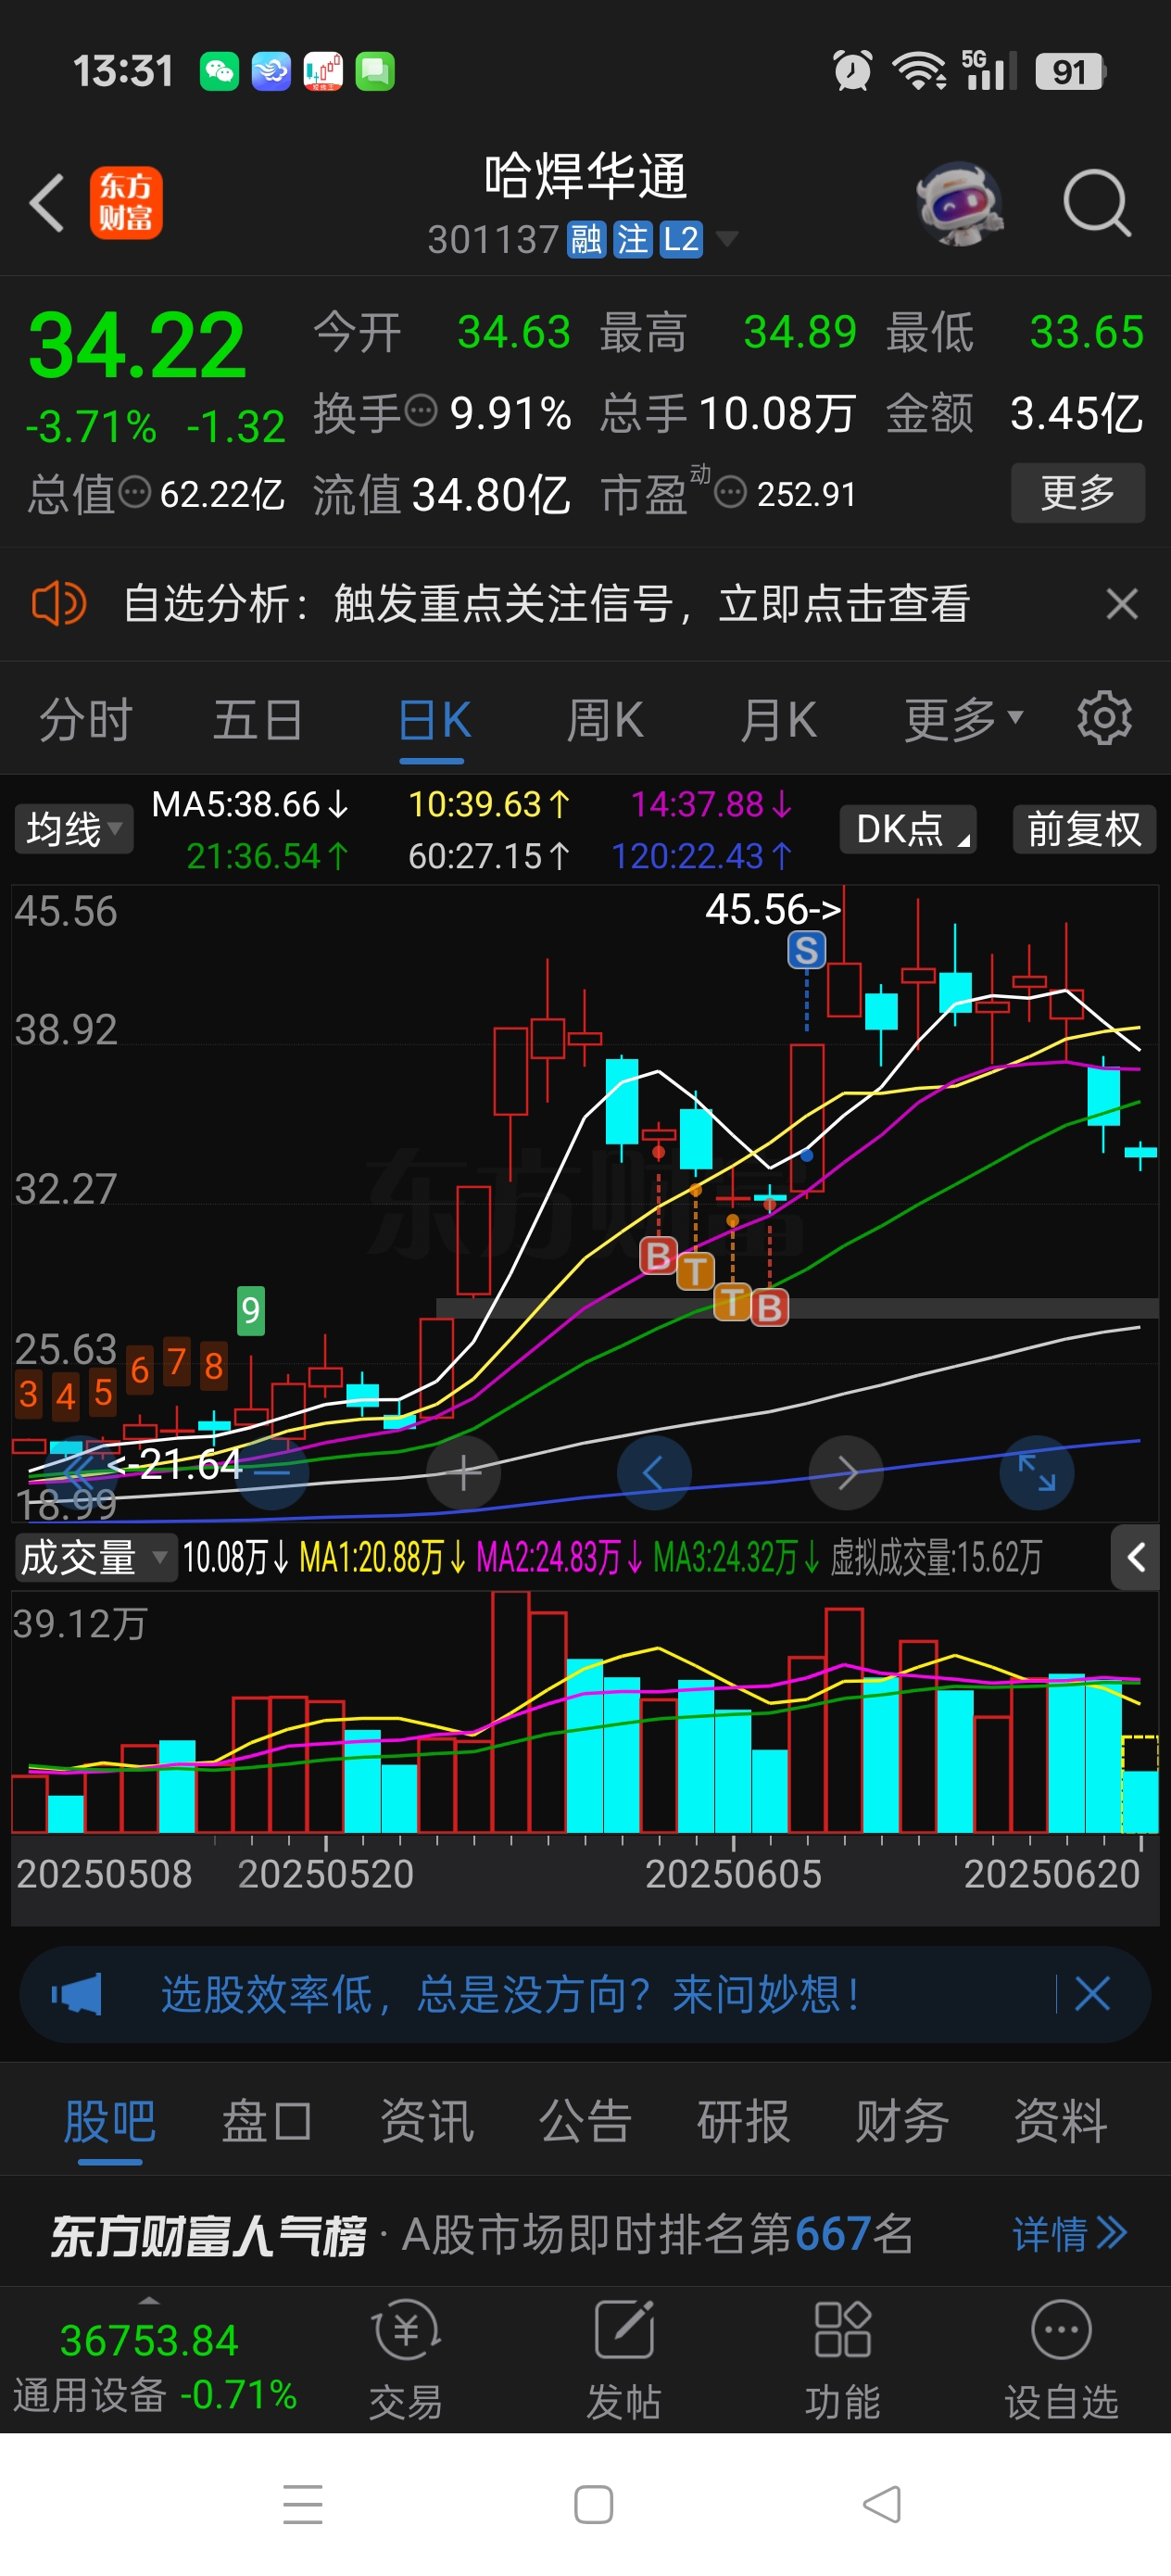Switch to 分时 chart tab

pos(85,720)
